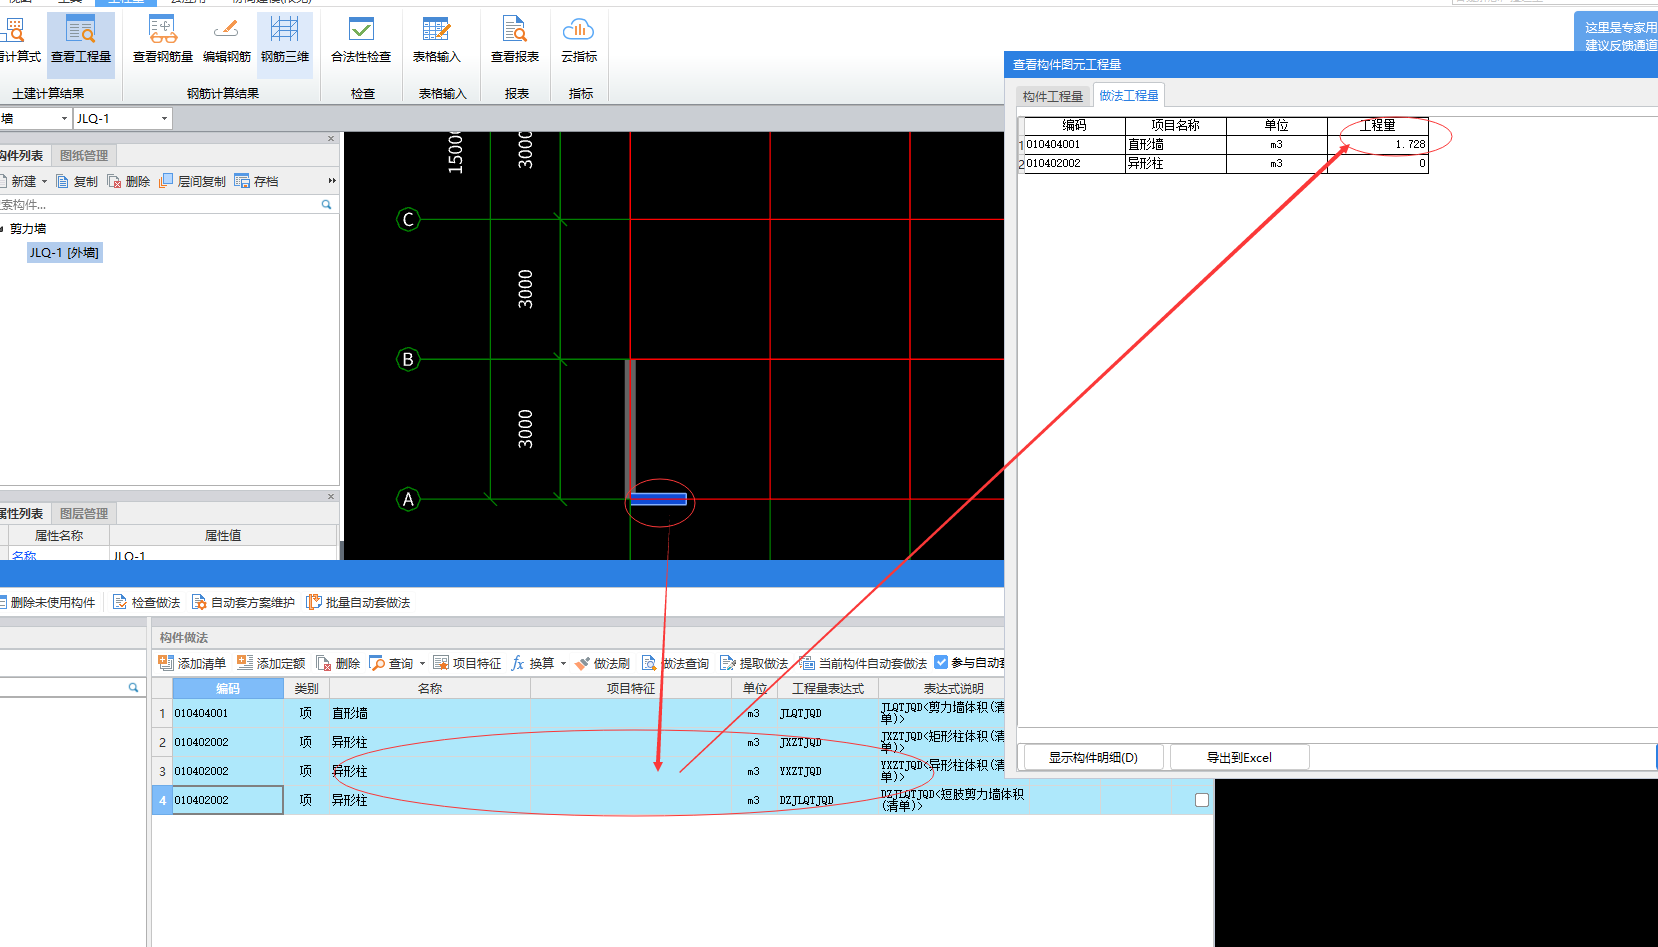Switch to 图层管理 tab
This screenshot has height=947, width=1658.
[x=84, y=513]
